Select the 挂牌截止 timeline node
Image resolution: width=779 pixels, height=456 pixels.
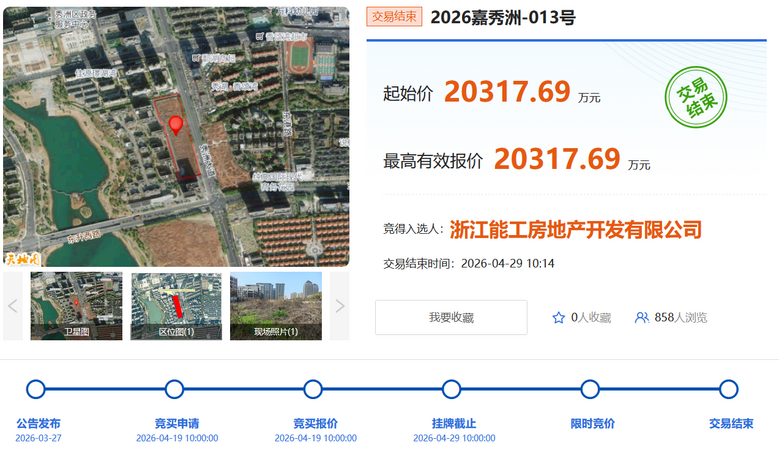[452, 389]
